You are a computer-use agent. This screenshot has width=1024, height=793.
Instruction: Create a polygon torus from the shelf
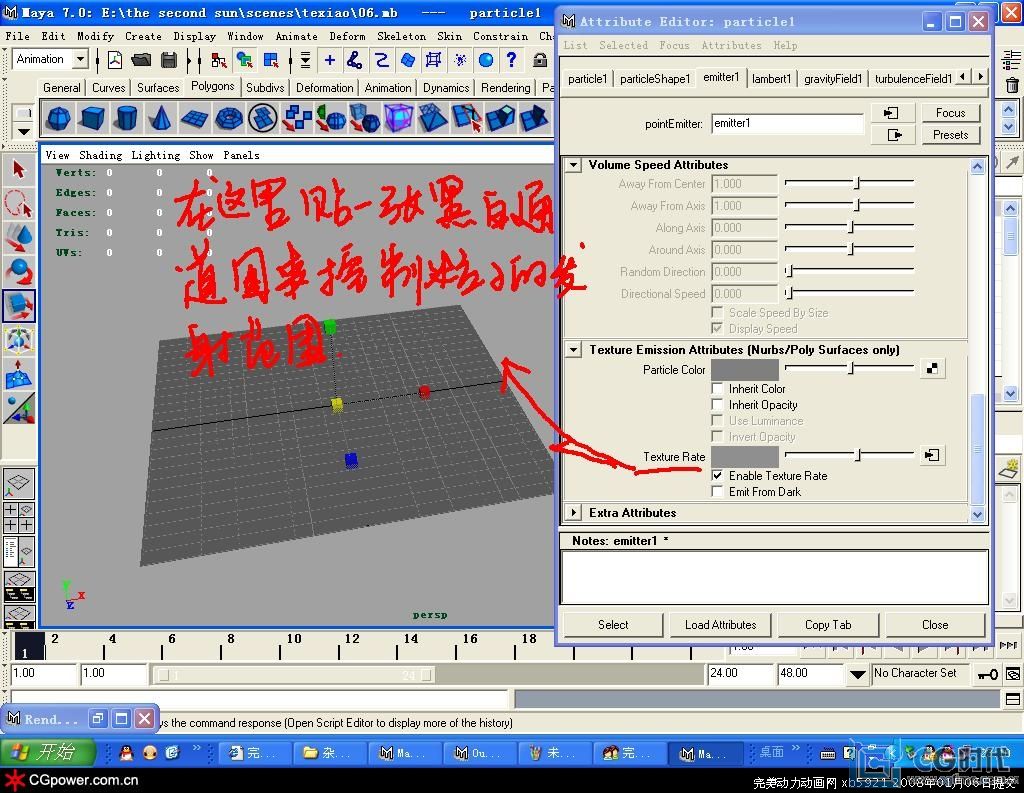tap(229, 118)
